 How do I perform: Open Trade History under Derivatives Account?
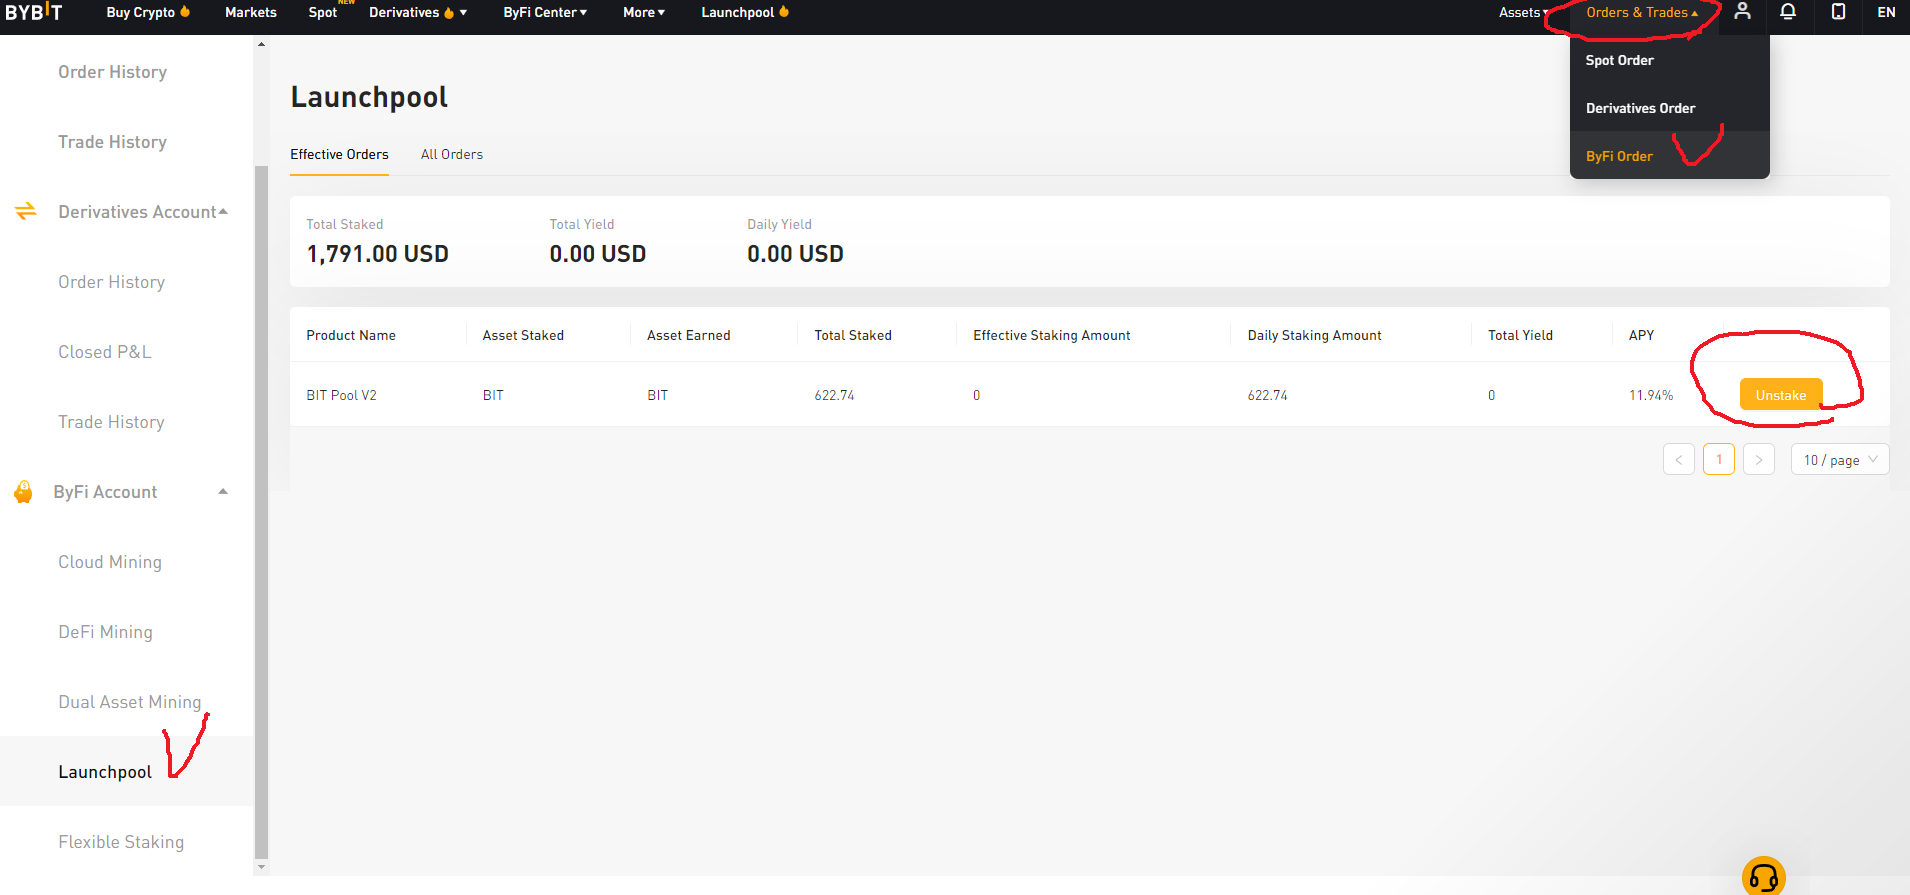tap(111, 422)
